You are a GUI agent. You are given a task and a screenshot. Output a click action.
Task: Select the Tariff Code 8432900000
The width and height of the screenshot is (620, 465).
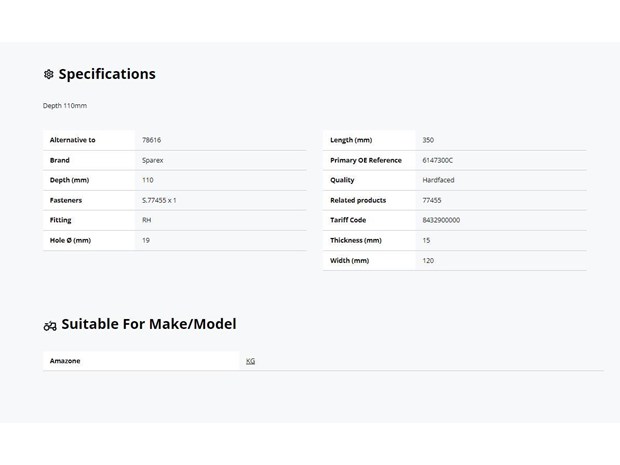441,220
